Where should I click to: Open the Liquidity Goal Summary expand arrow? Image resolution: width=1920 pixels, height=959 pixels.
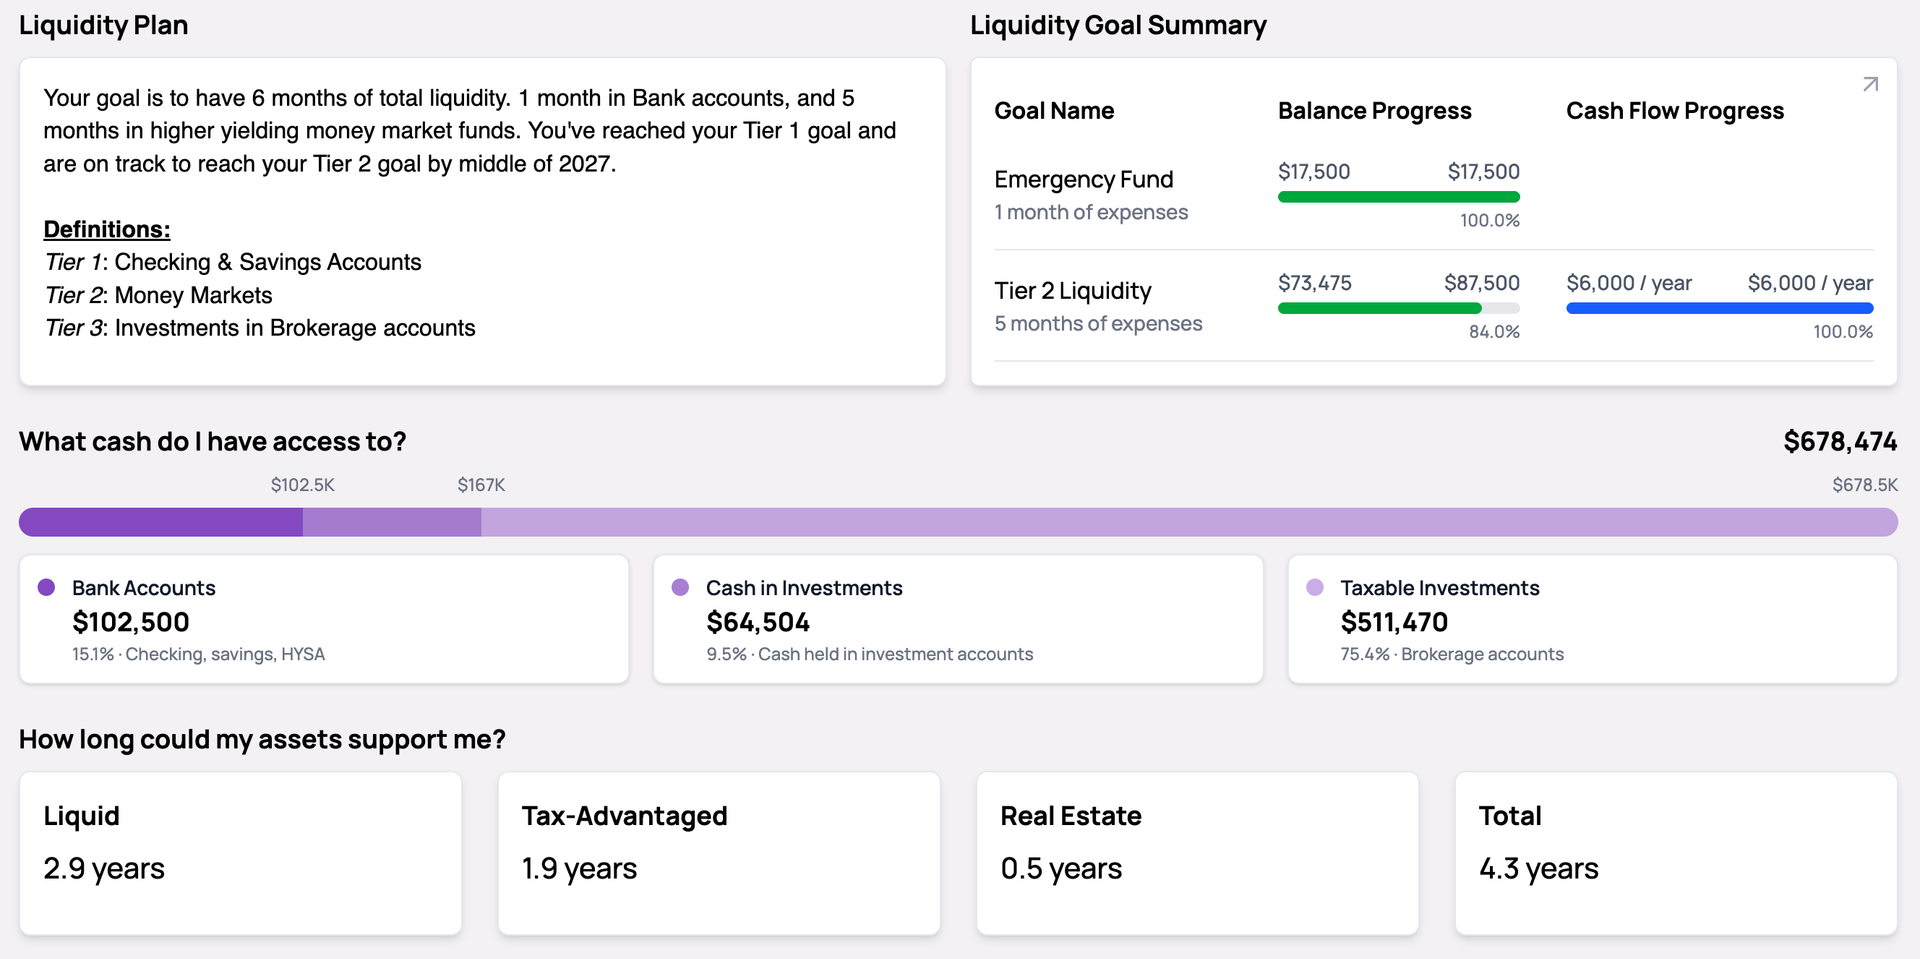point(1869,84)
